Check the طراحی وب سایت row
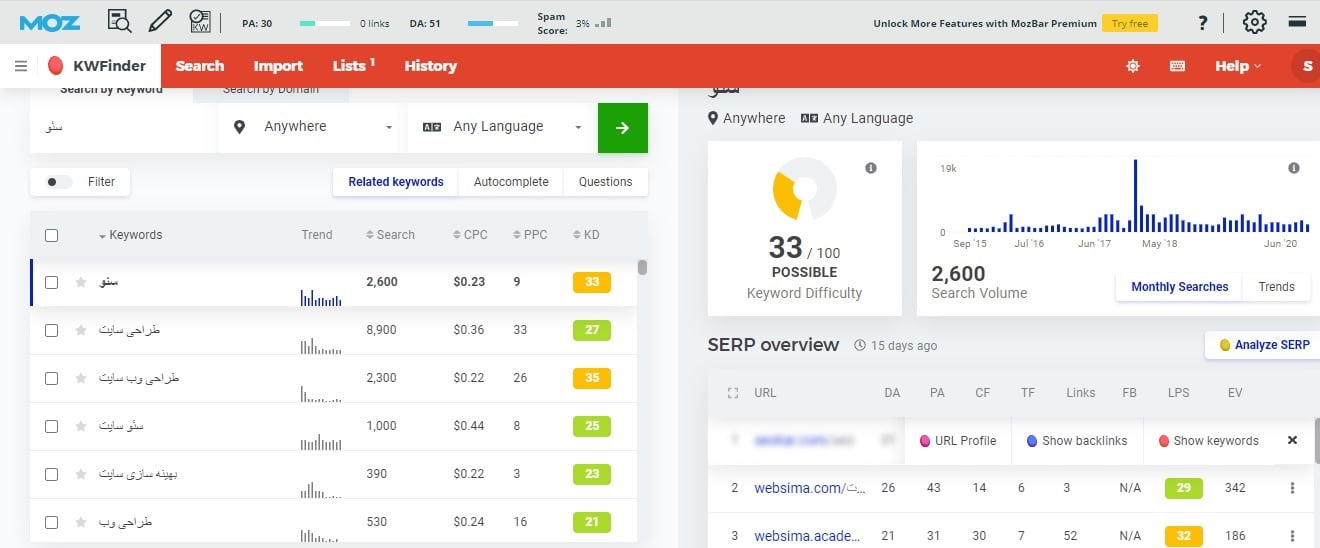Screen dimensions: 1320x548 point(51,378)
